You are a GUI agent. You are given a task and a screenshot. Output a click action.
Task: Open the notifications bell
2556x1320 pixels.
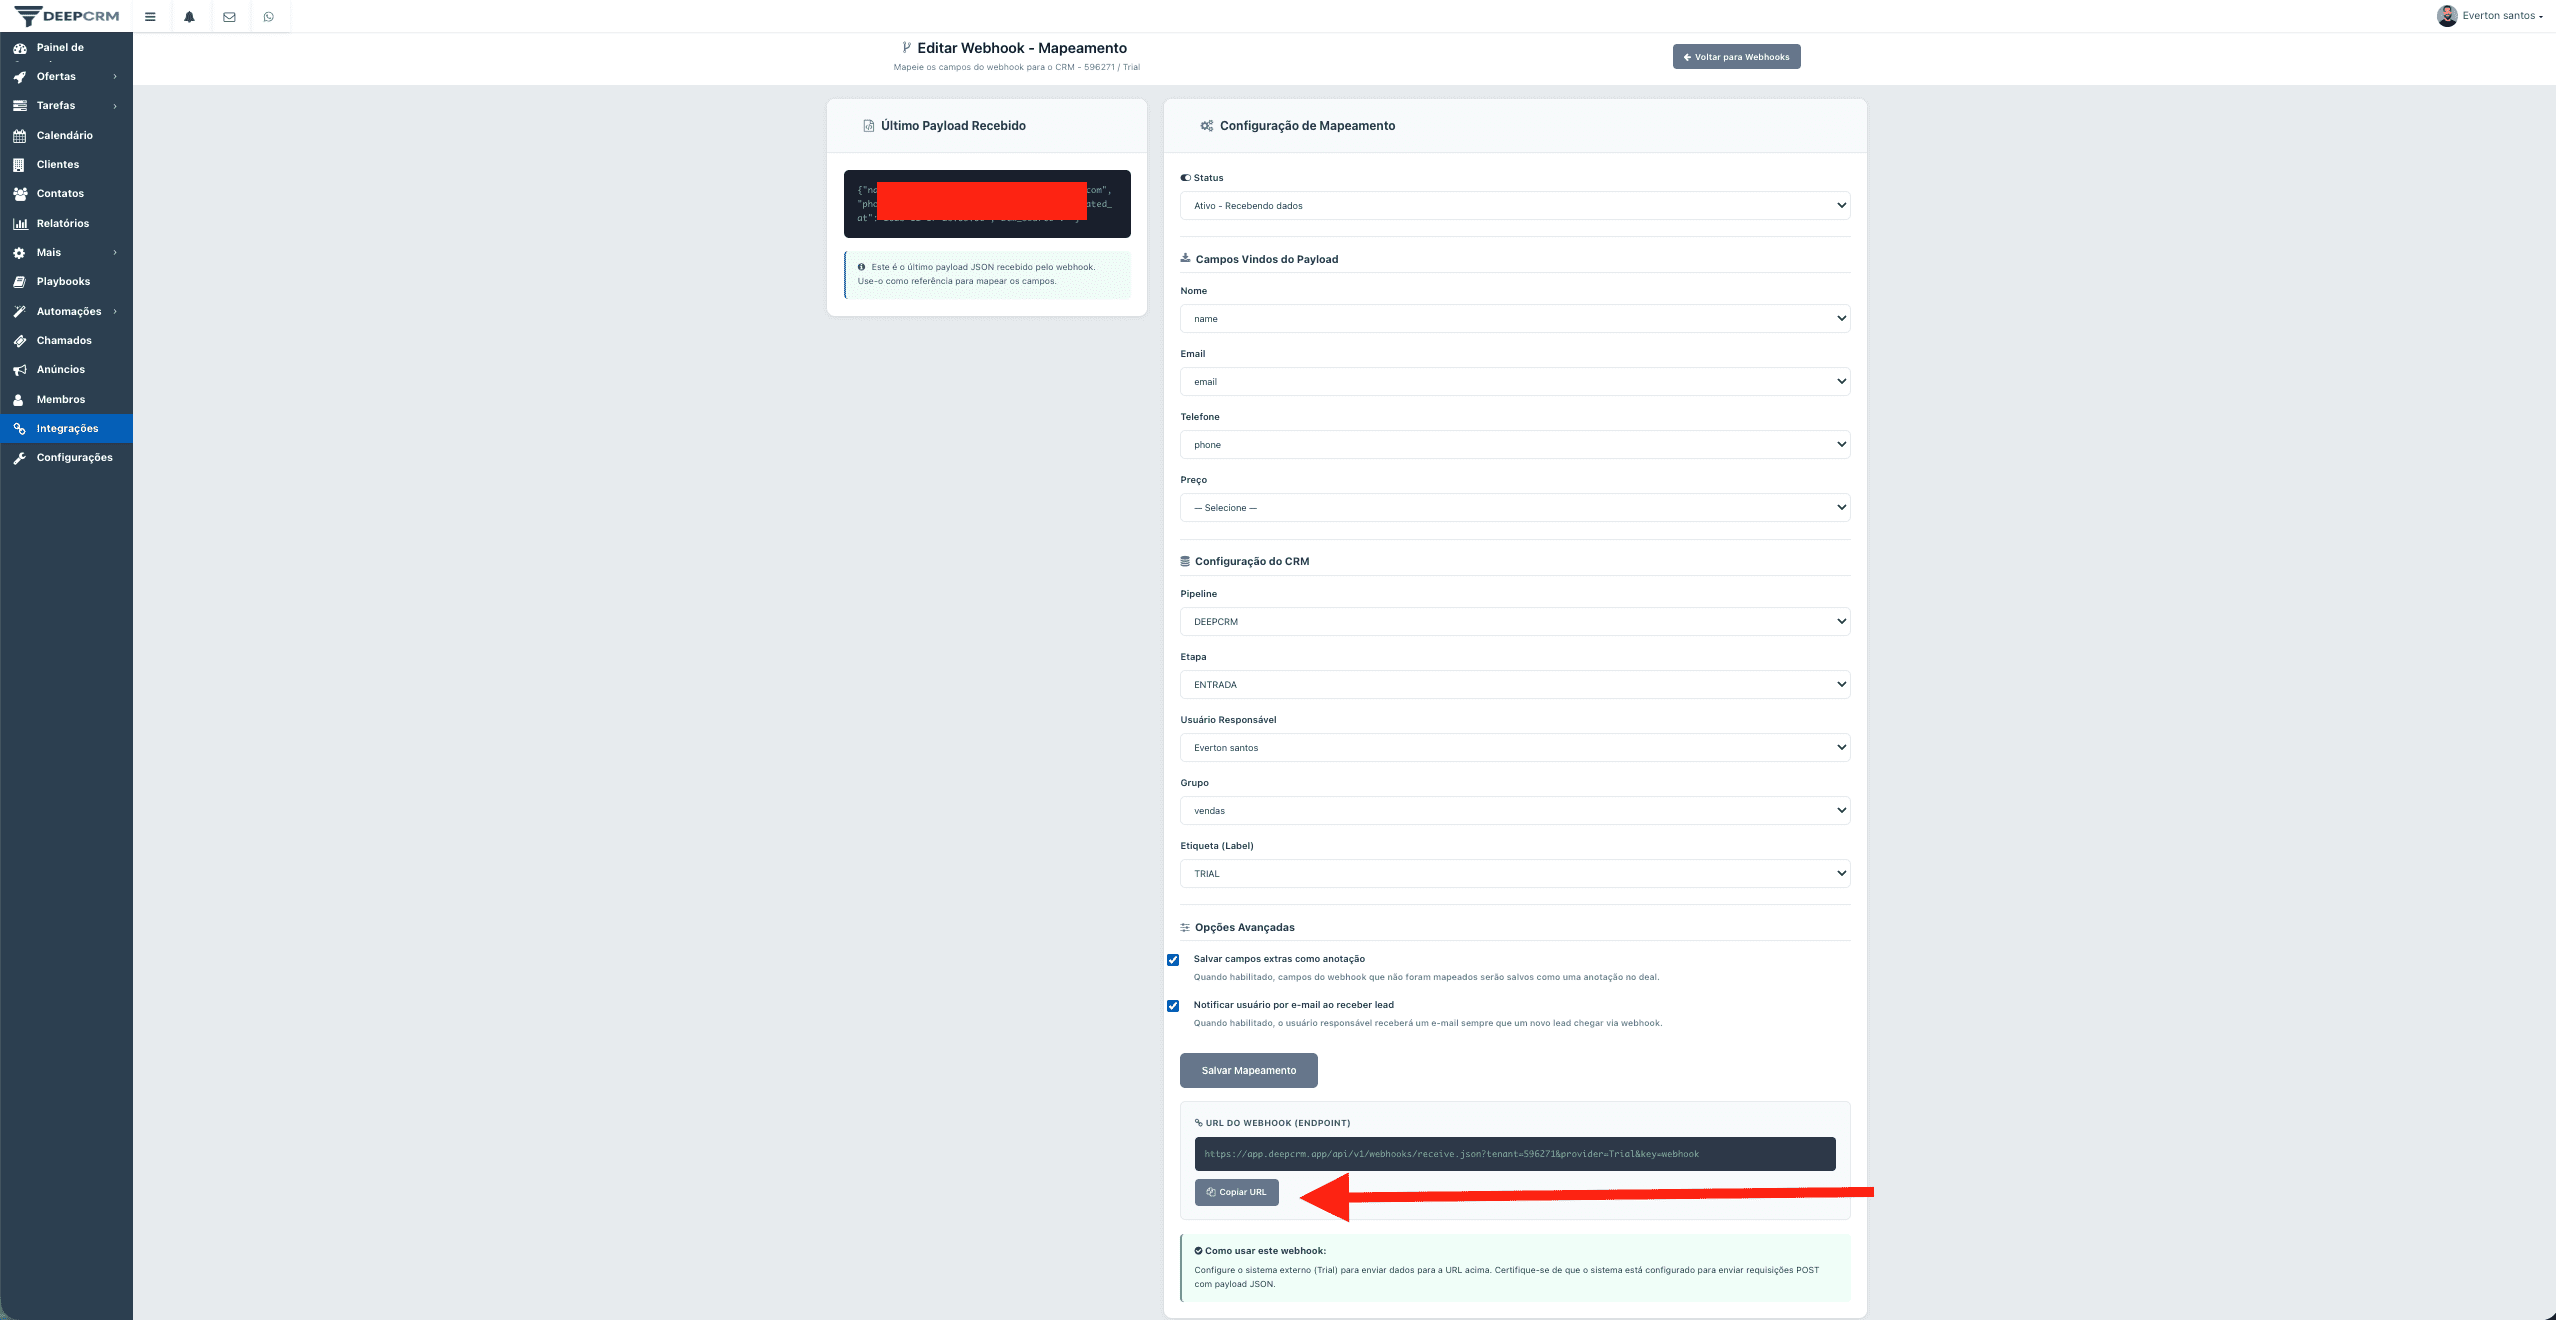click(190, 16)
